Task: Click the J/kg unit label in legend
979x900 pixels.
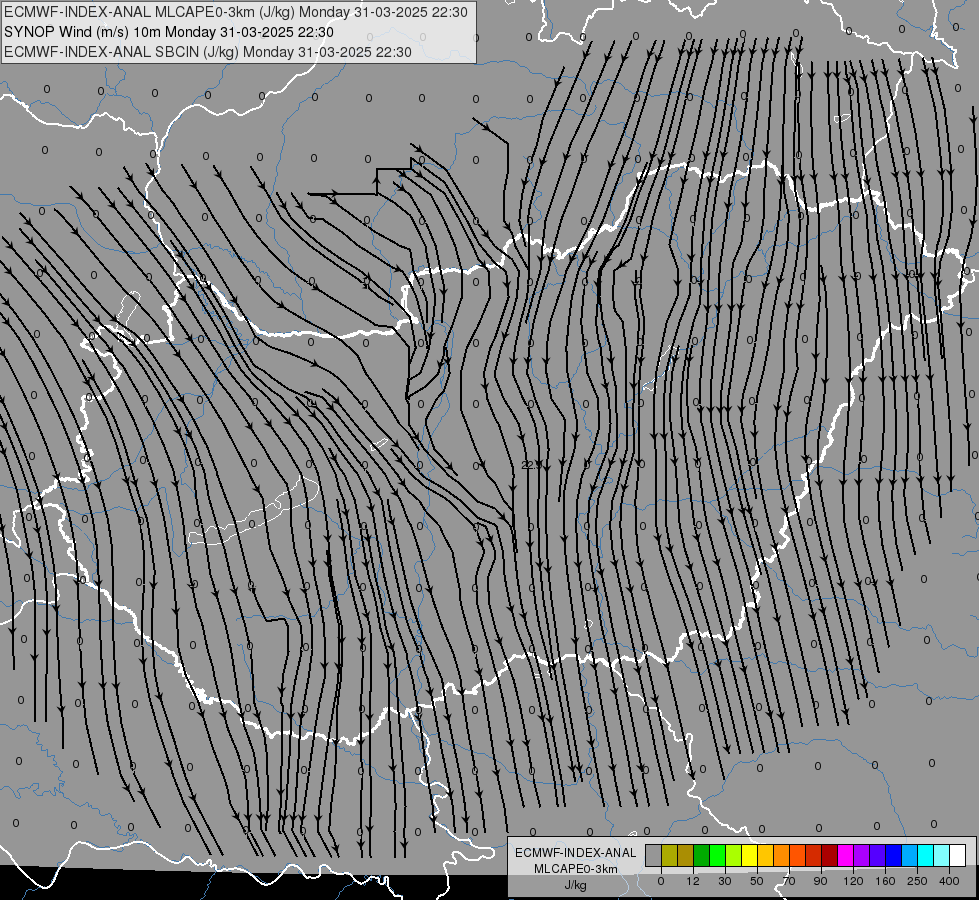Action: click(x=576, y=885)
